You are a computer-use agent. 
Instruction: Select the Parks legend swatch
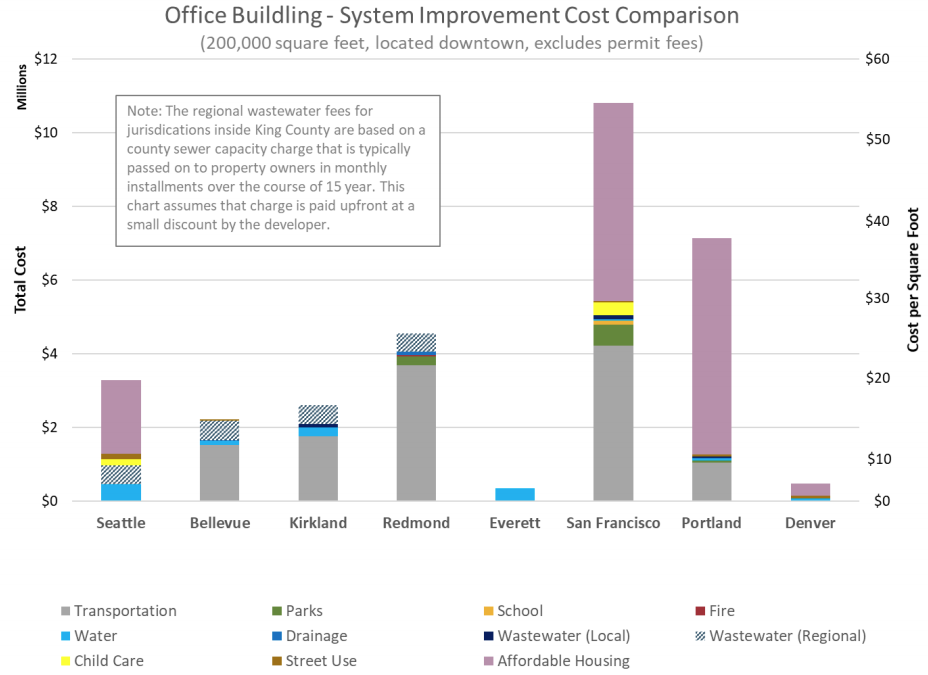click(277, 611)
